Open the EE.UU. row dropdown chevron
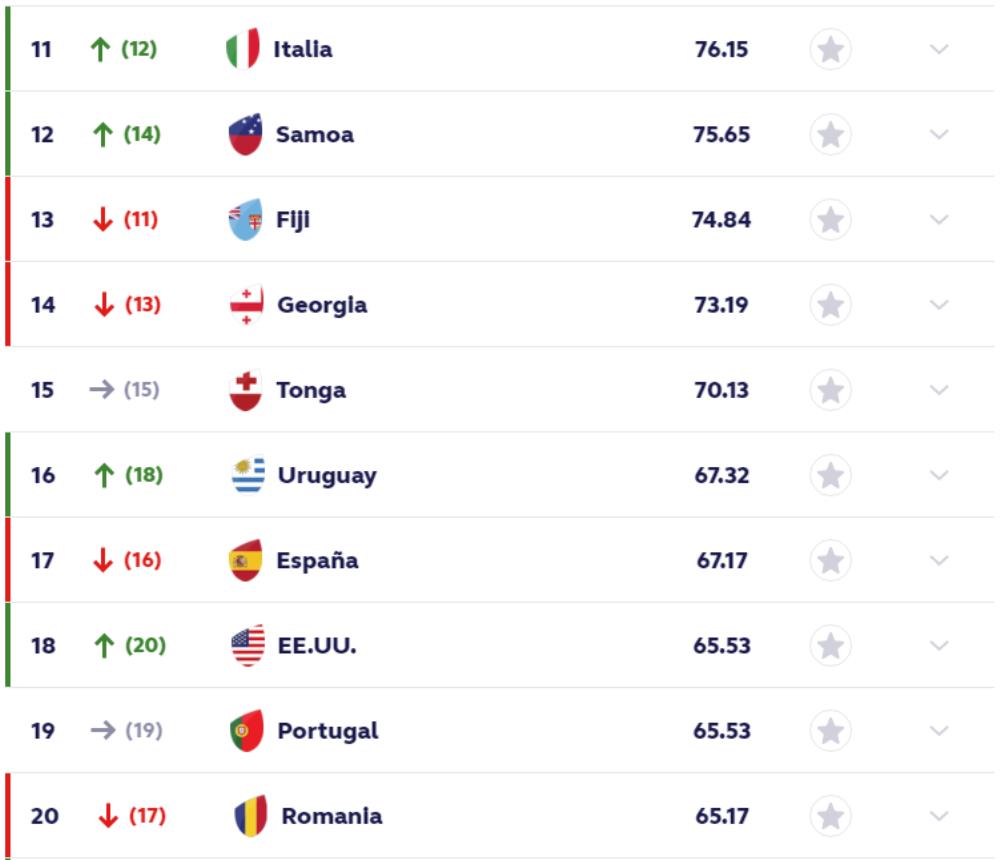Screen dimensions: 1000x860 (x=939, y=646)
